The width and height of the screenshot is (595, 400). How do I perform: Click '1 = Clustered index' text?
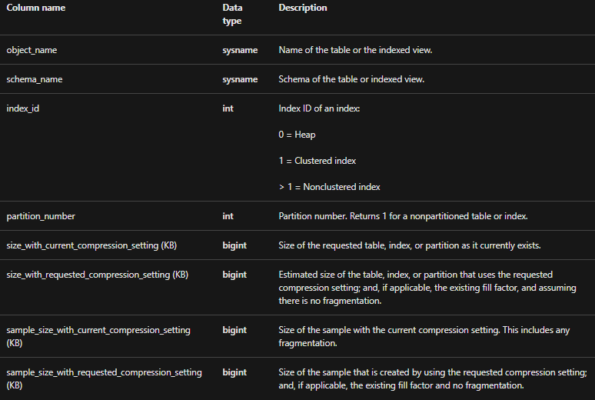point(317,161)
